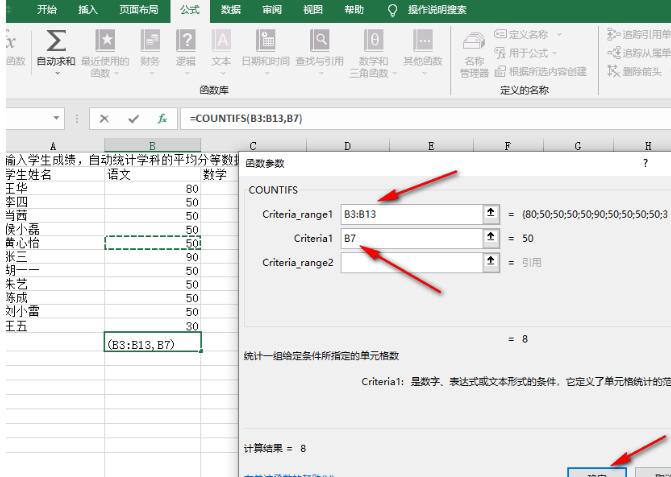
Task: Collapse dialog using Criteria_range1 range selector
Action: pyautogui.click(x=491, y=214)
